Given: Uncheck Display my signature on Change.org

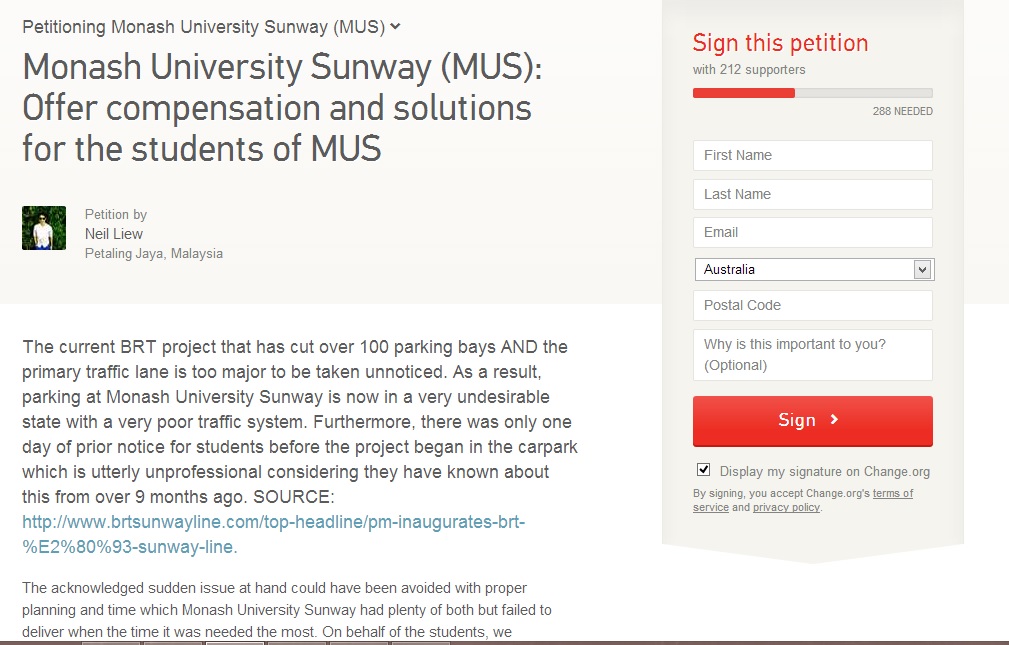Looking at the screenshot, I should click(x=703, y=469).
